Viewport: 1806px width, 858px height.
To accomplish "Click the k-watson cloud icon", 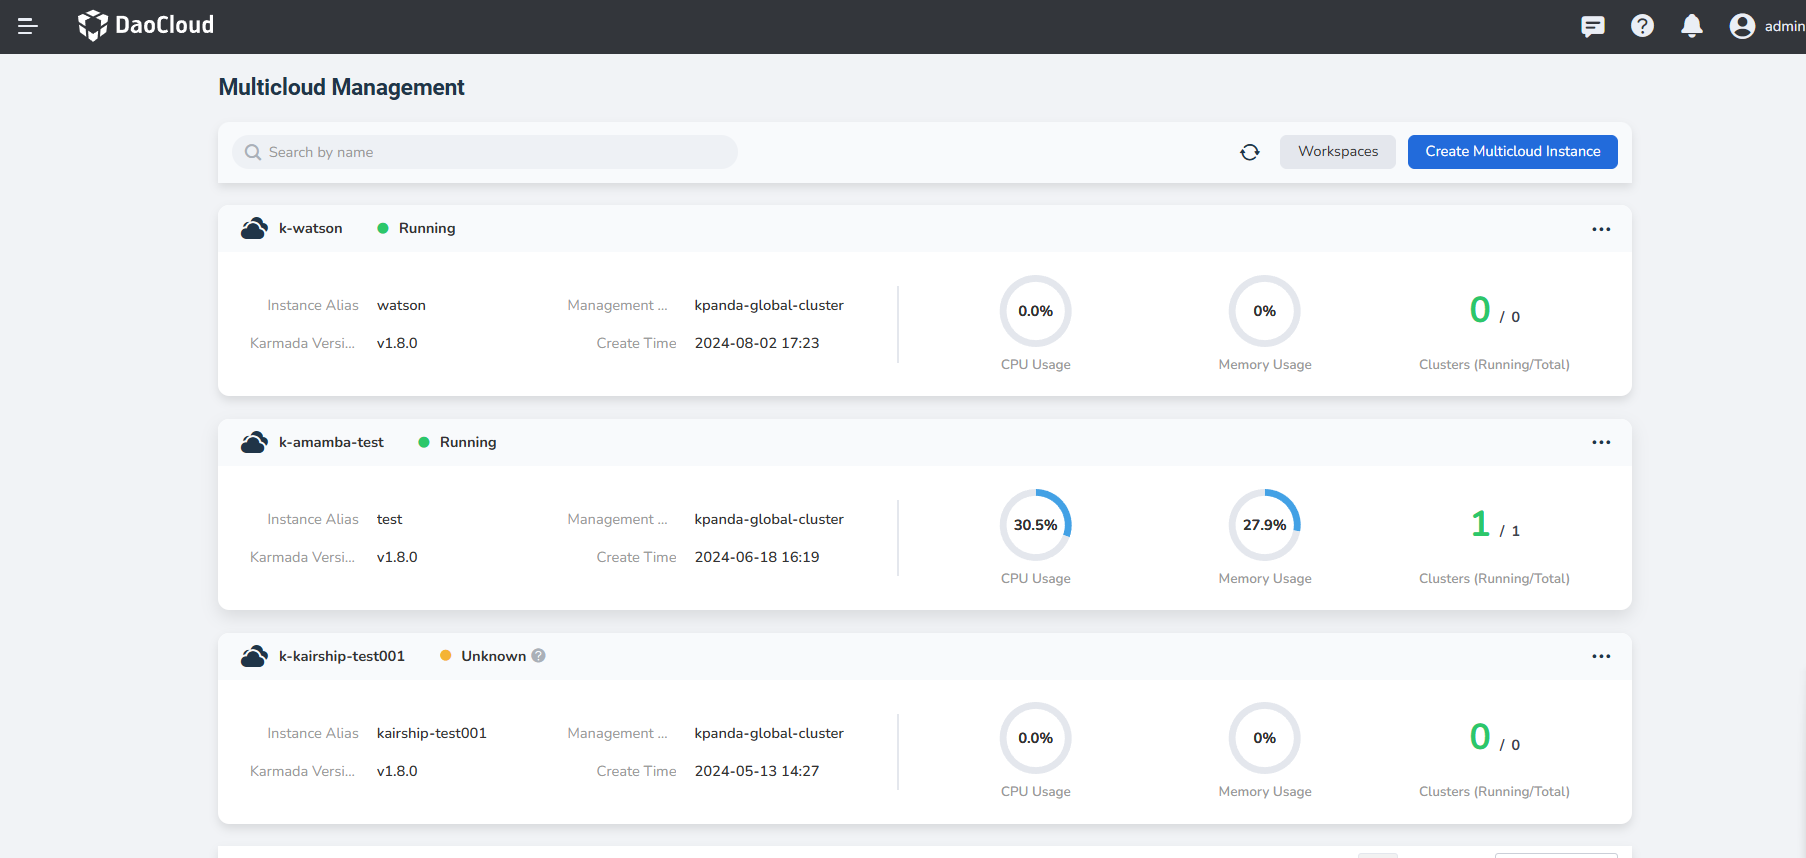I will coord(254,229).
